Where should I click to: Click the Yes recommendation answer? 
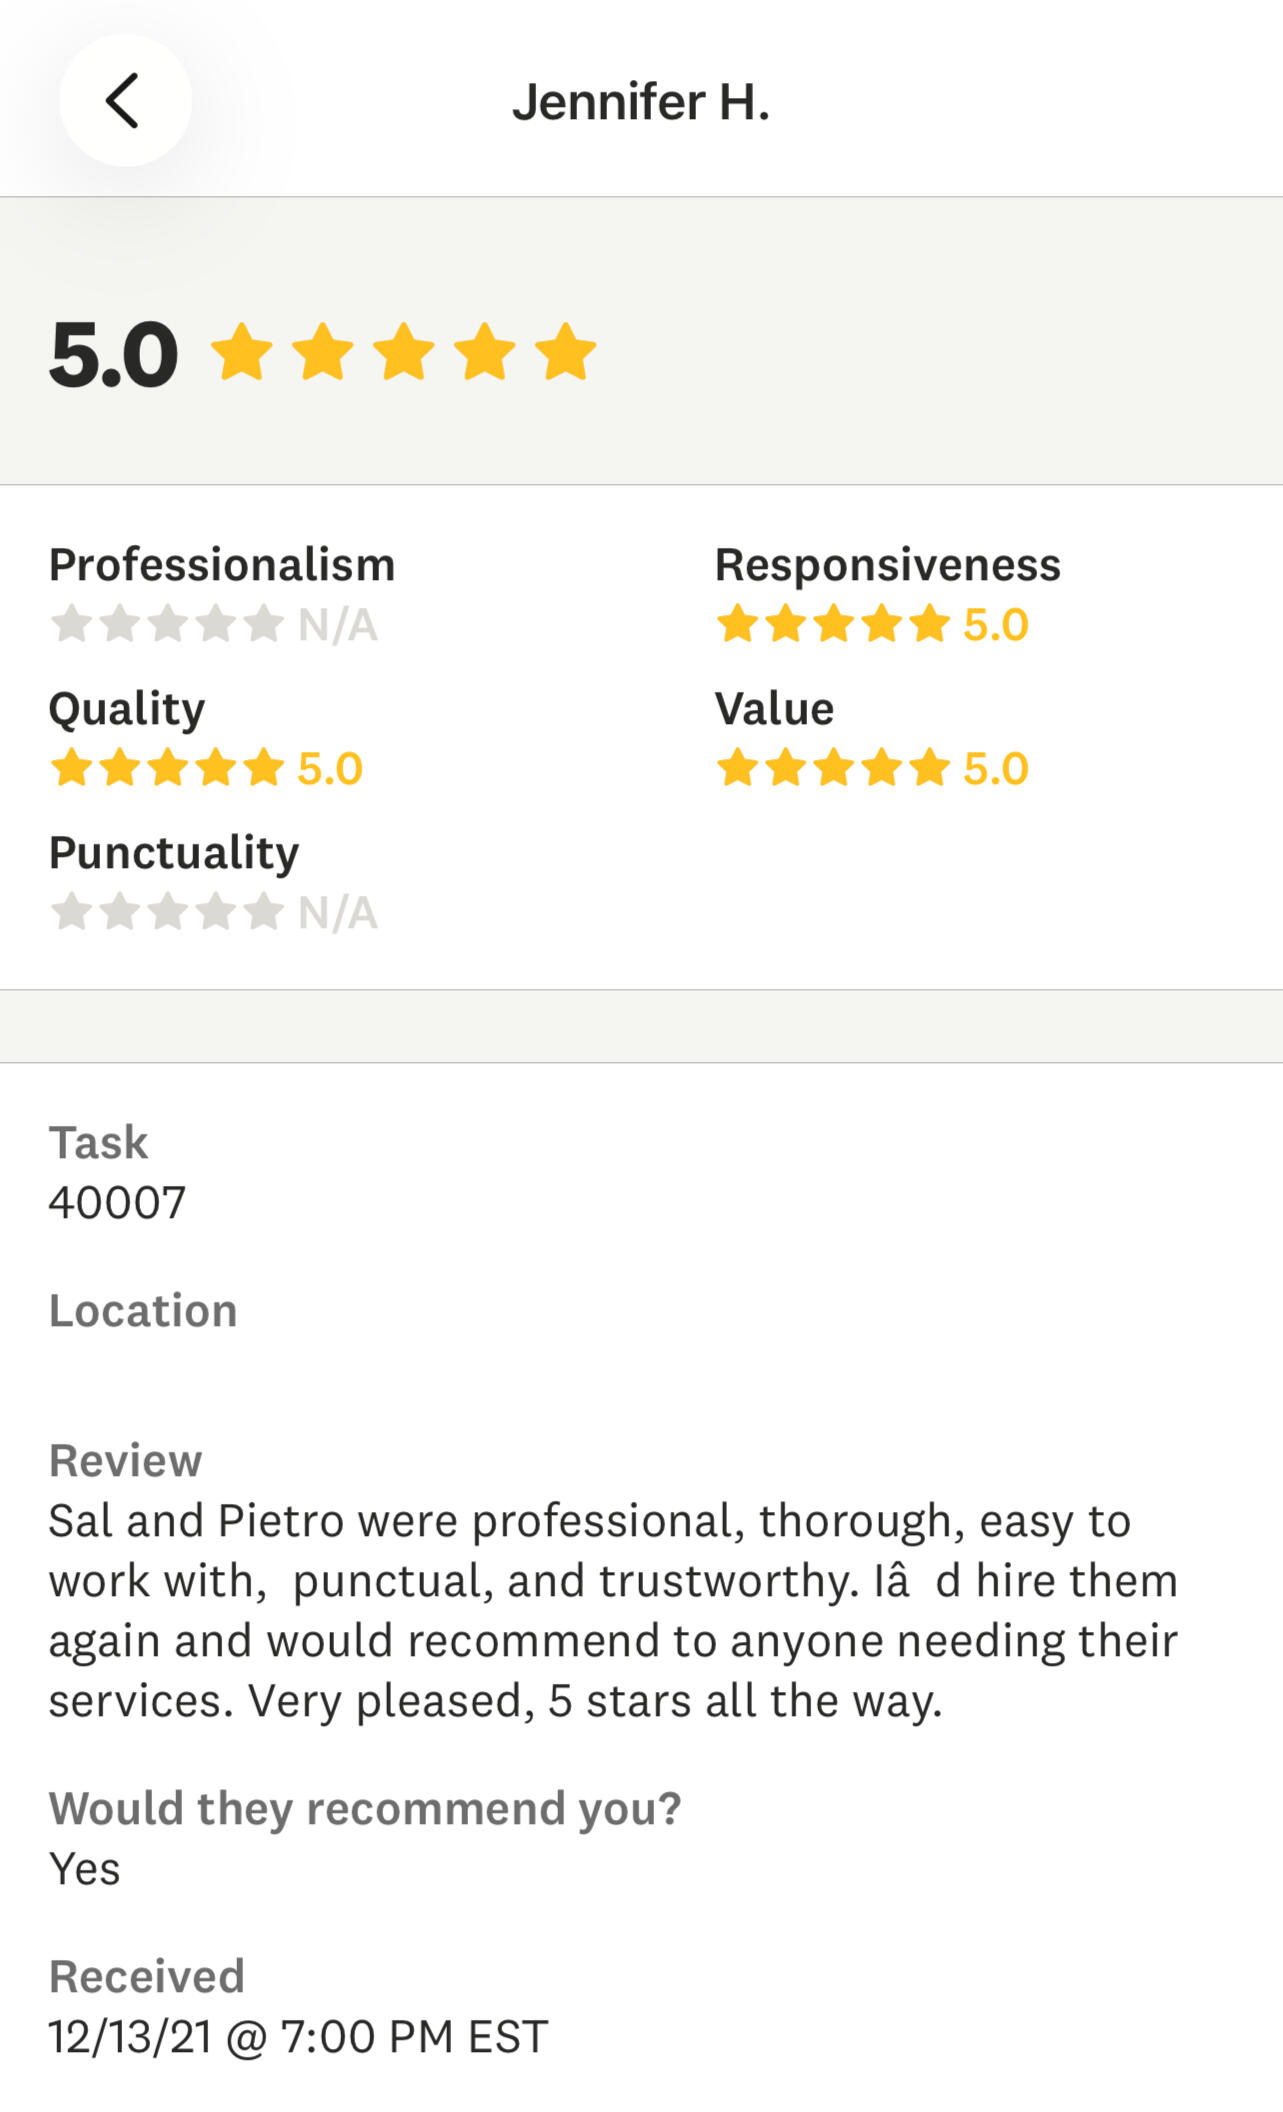coord(85,1868)
